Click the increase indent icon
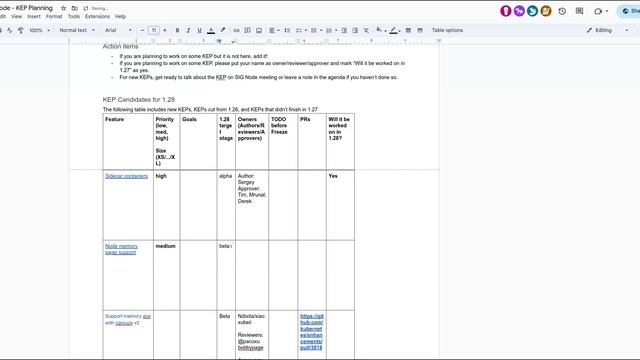Viewport: 640px width, 360px height. (355, 30)
